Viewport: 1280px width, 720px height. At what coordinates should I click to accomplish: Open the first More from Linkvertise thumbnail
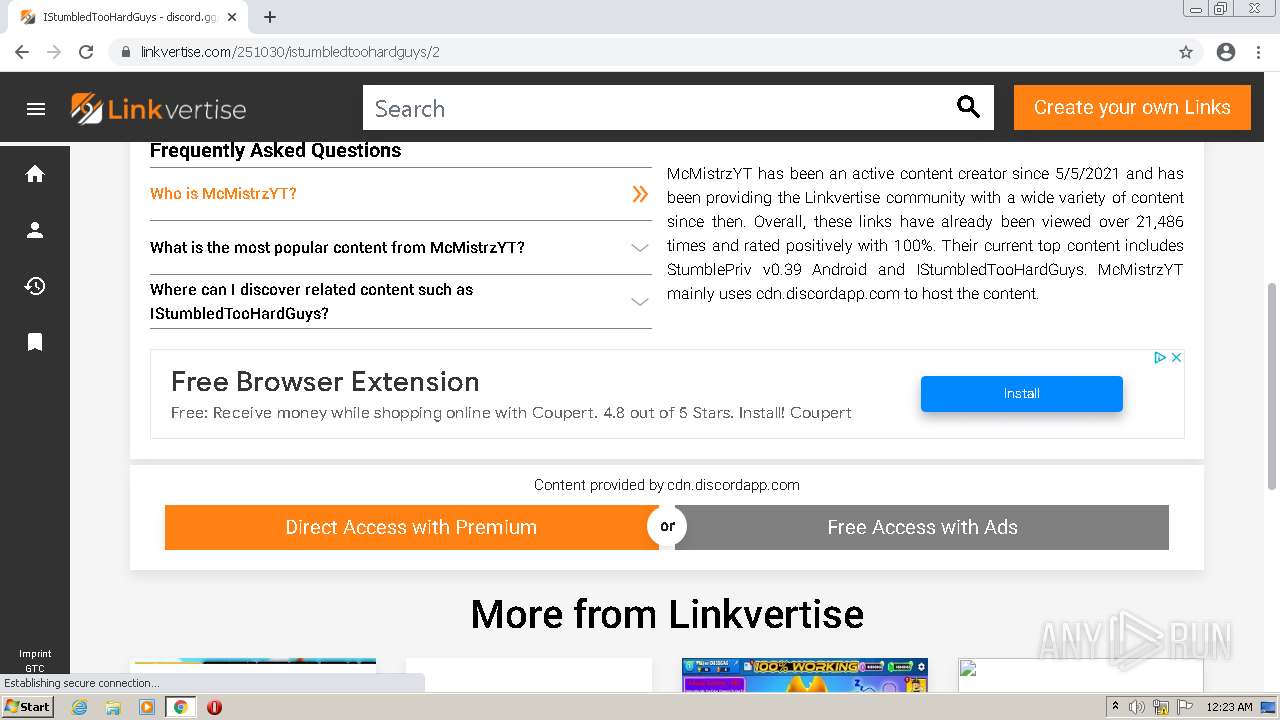pos(253,675)
